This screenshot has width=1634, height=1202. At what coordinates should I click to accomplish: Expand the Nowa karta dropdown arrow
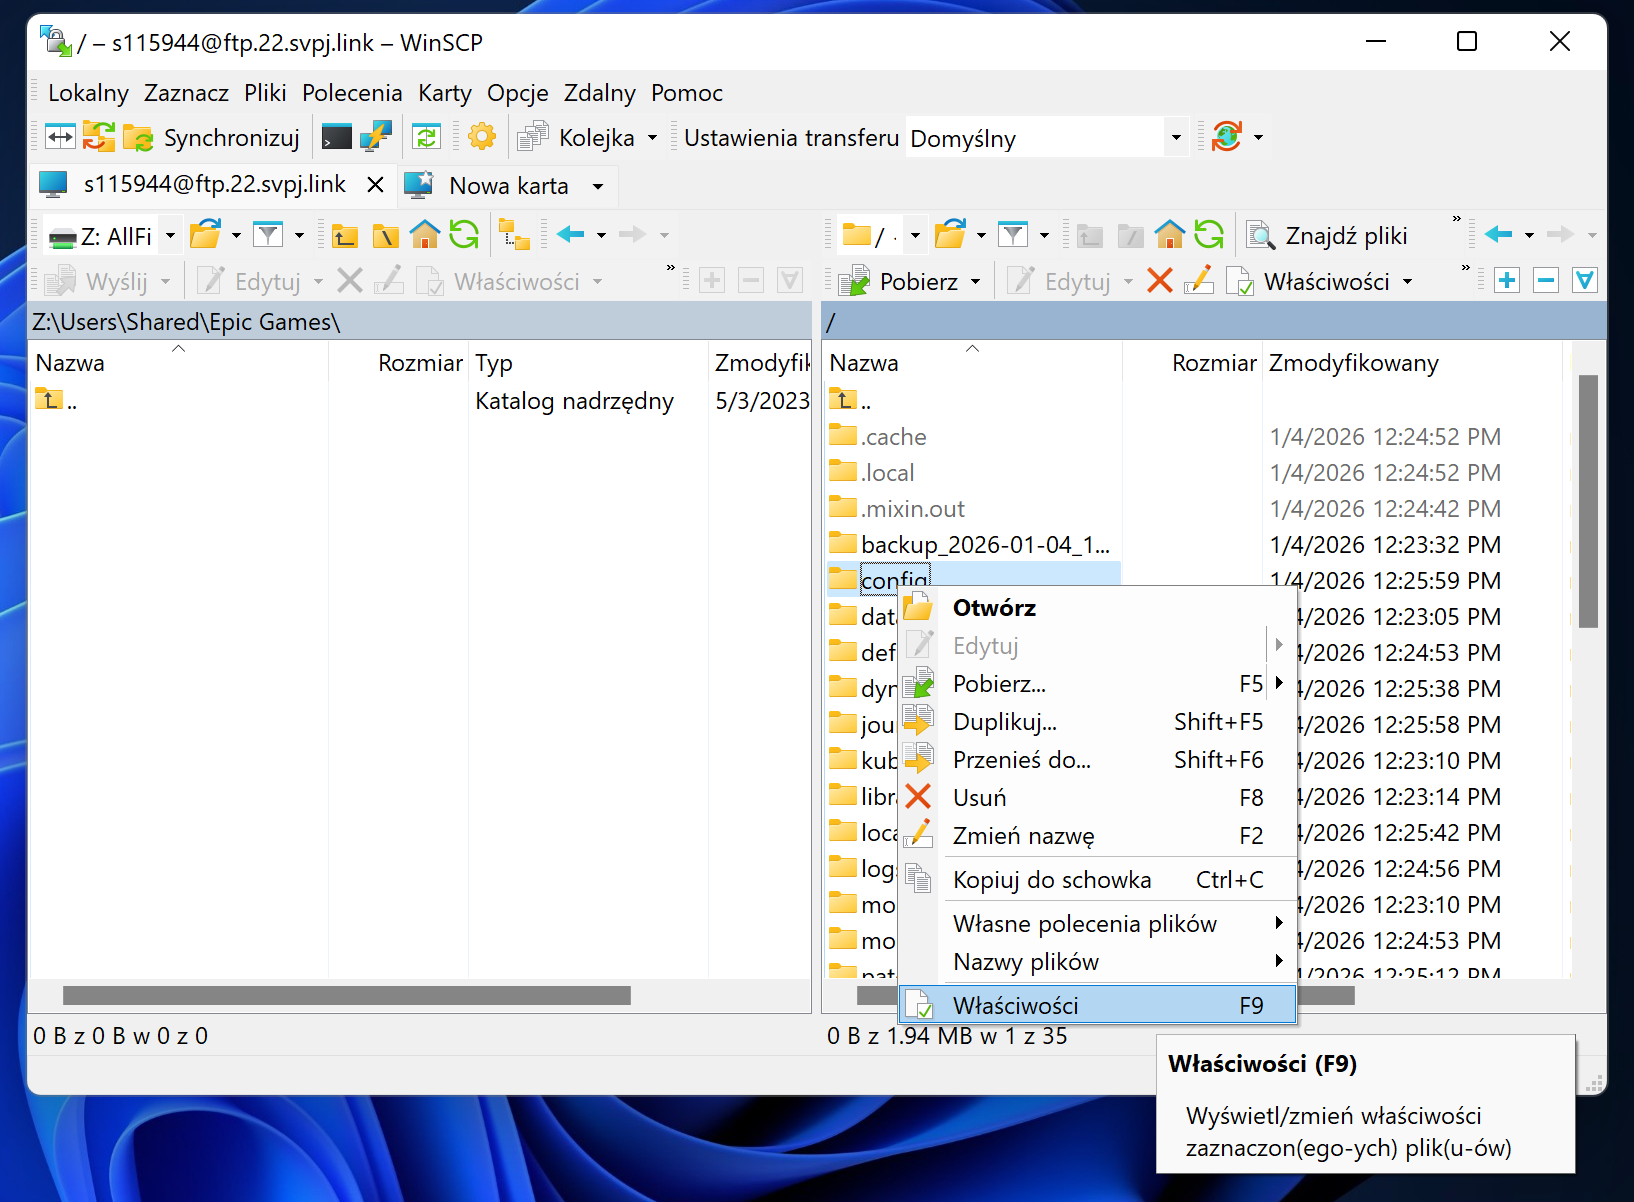coord(598,186)
